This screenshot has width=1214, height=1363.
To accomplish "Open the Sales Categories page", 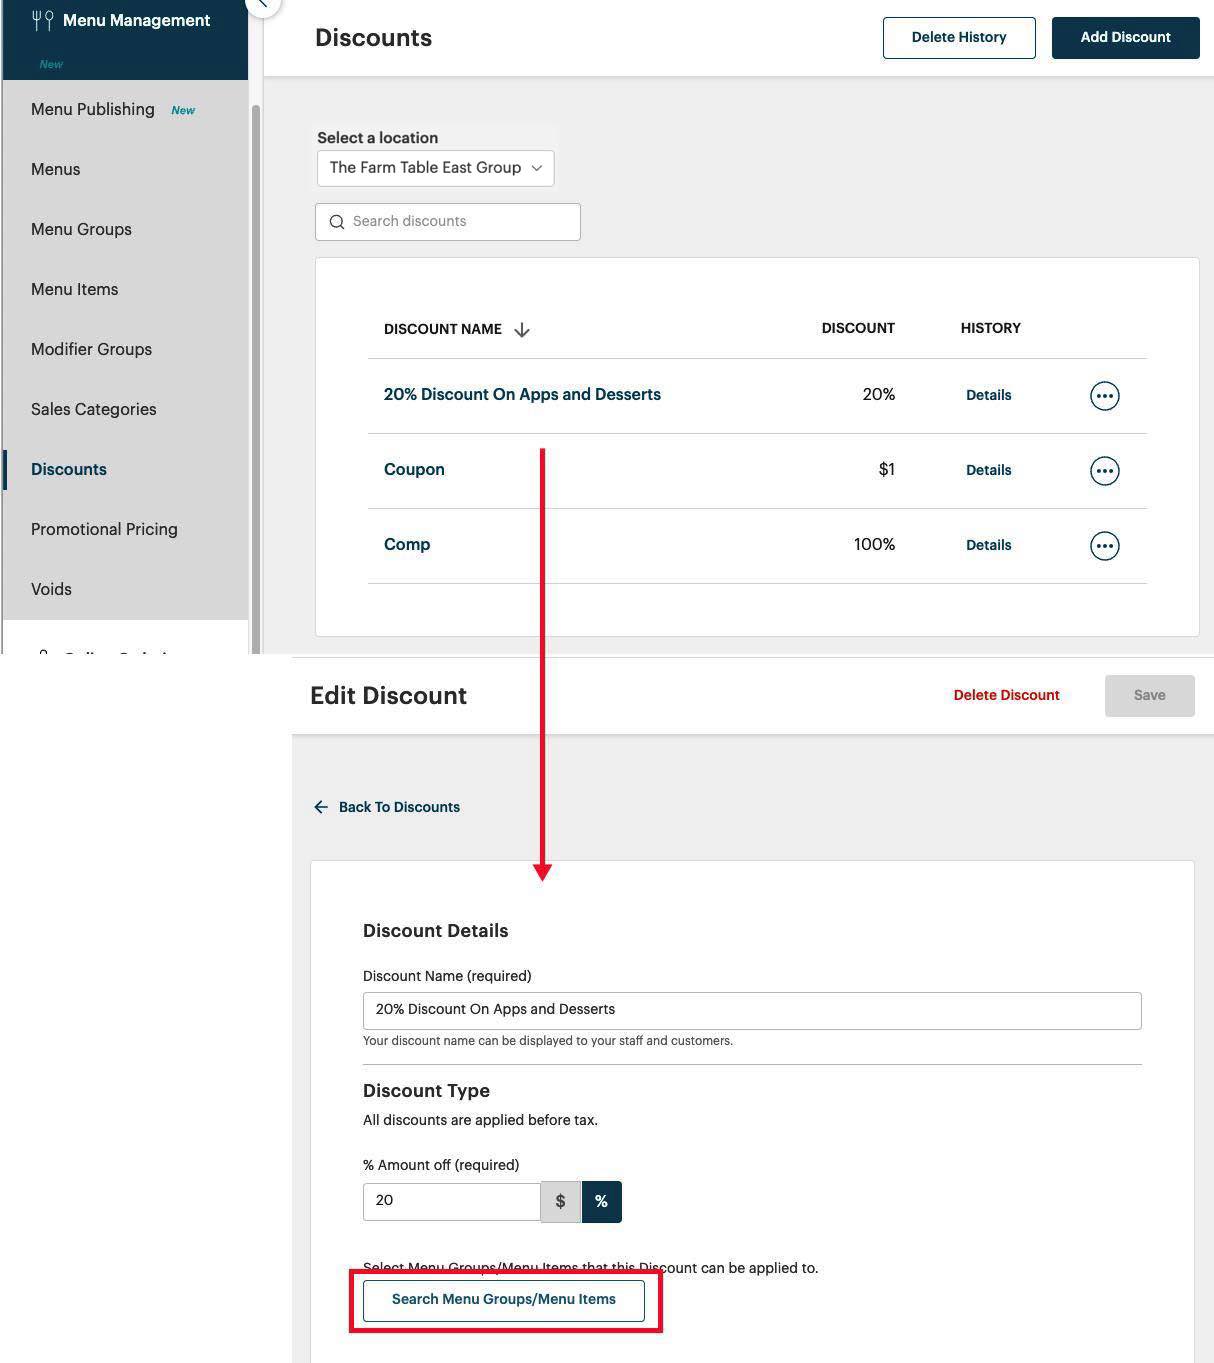I will point(93,409).
